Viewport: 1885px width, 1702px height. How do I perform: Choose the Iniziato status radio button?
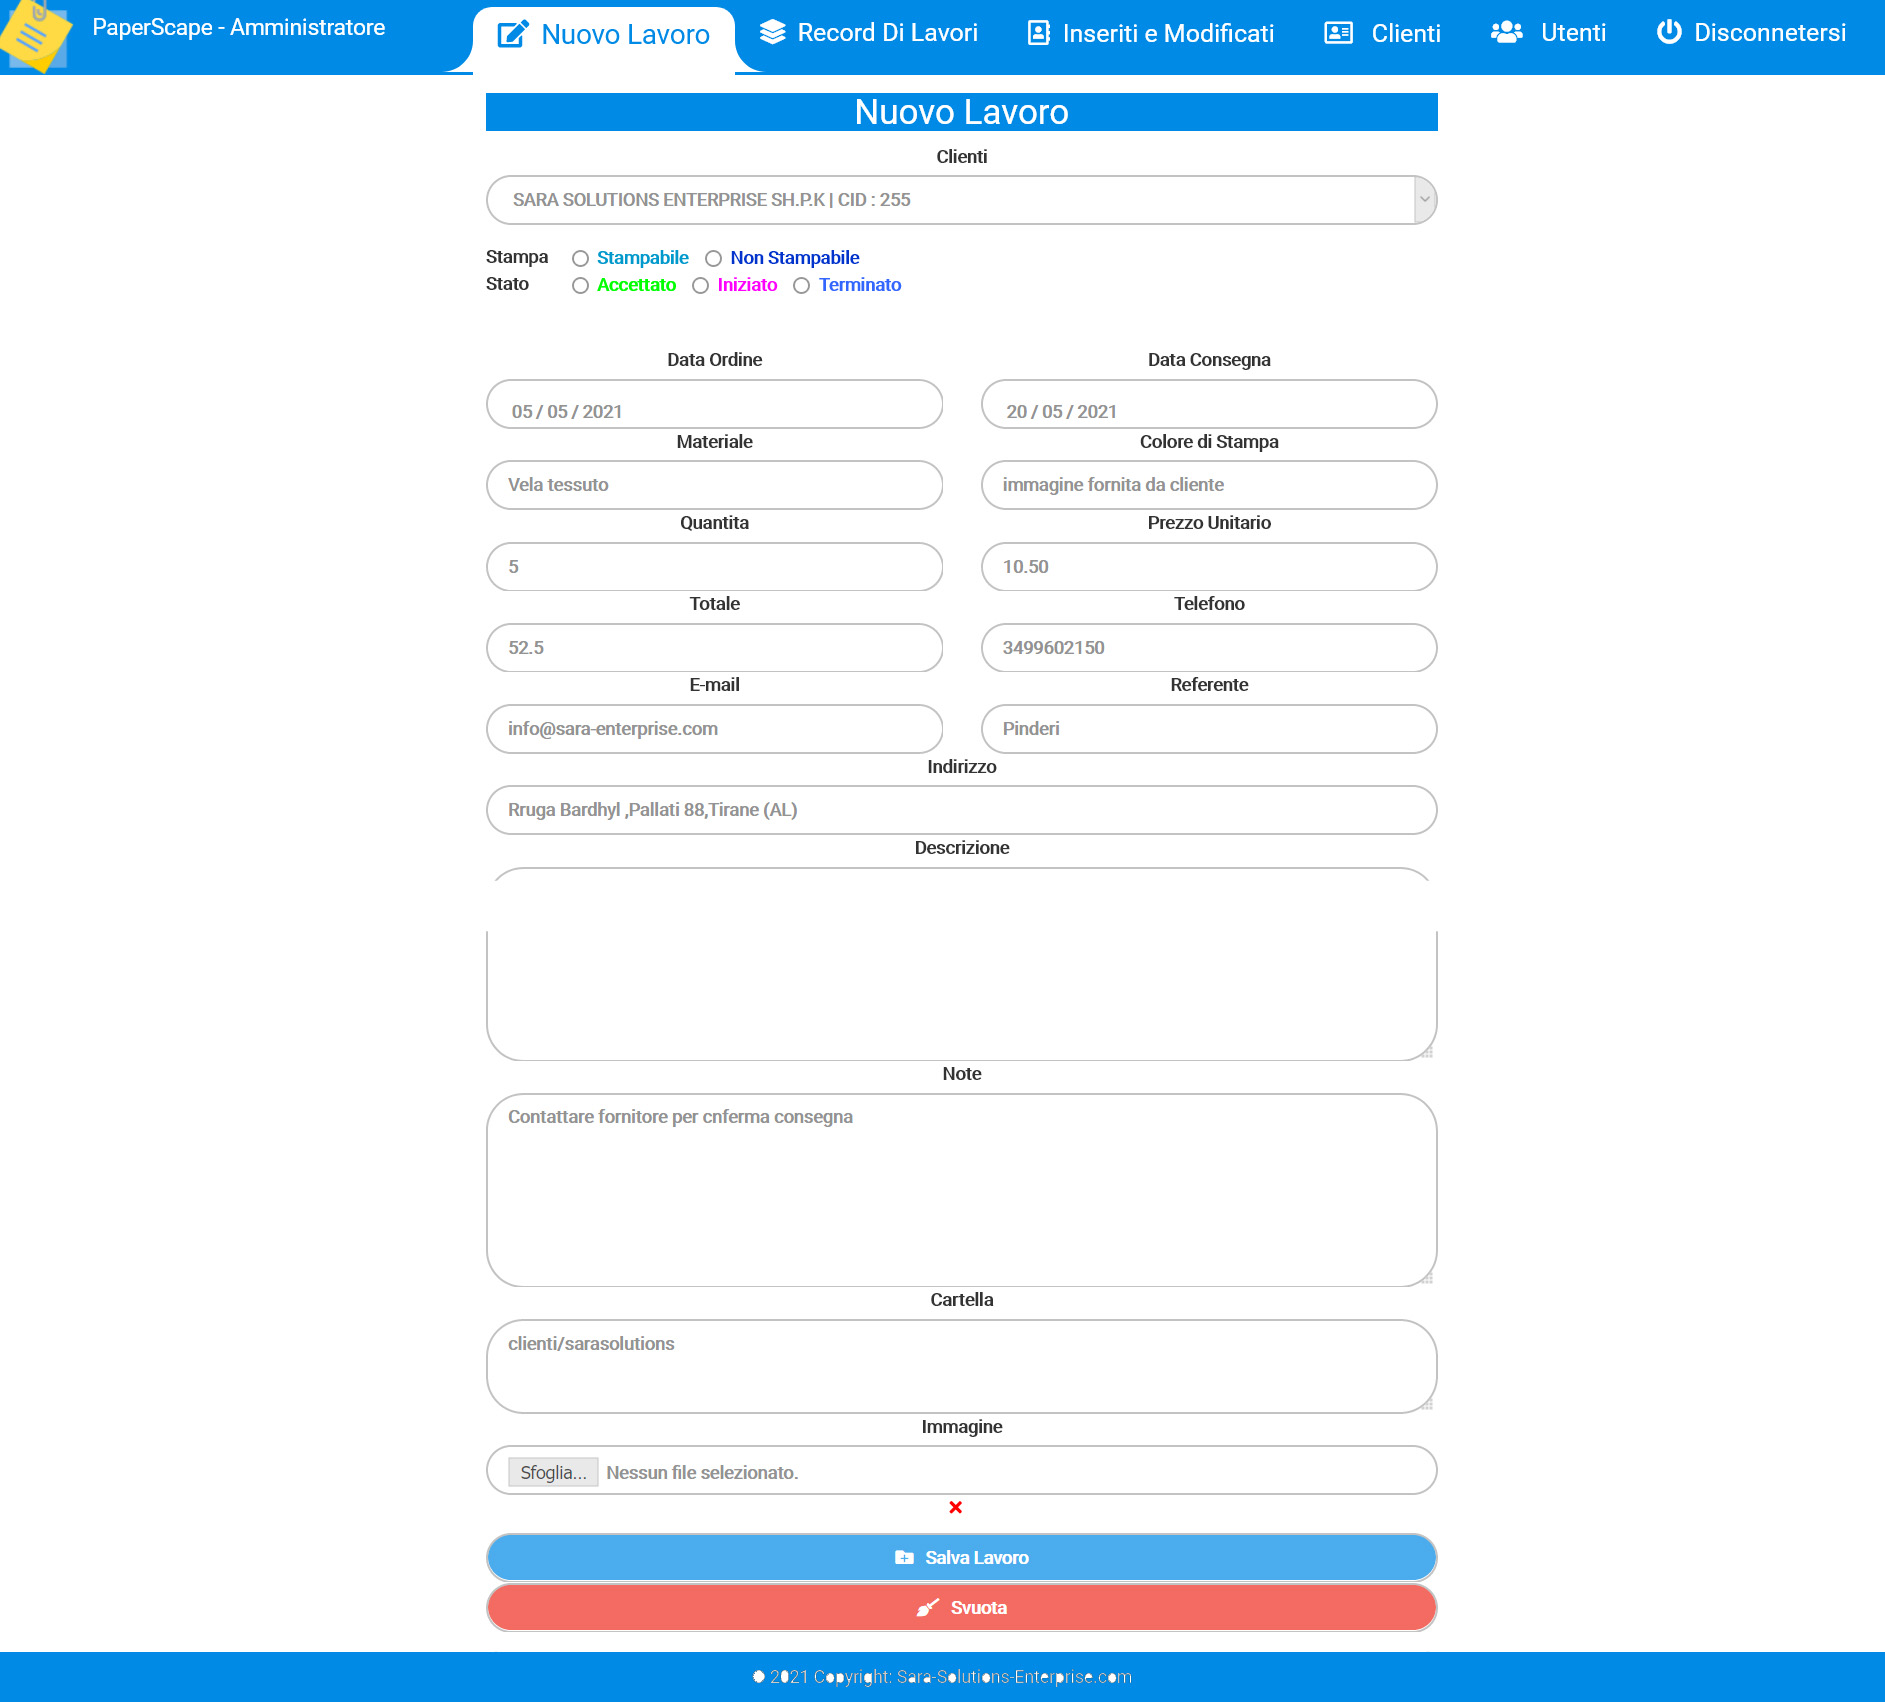pos(700,286)
